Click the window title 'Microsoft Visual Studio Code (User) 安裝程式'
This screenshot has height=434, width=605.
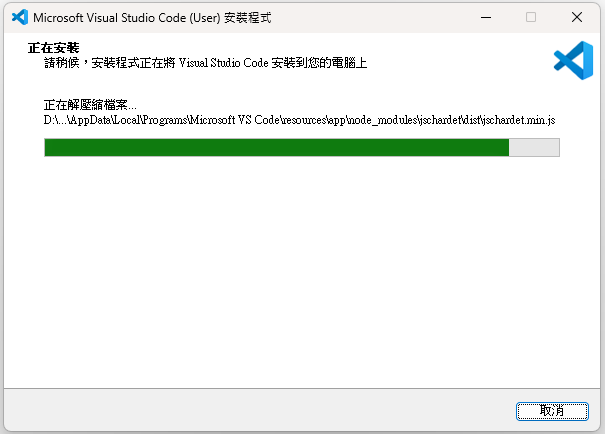point(152,18)
